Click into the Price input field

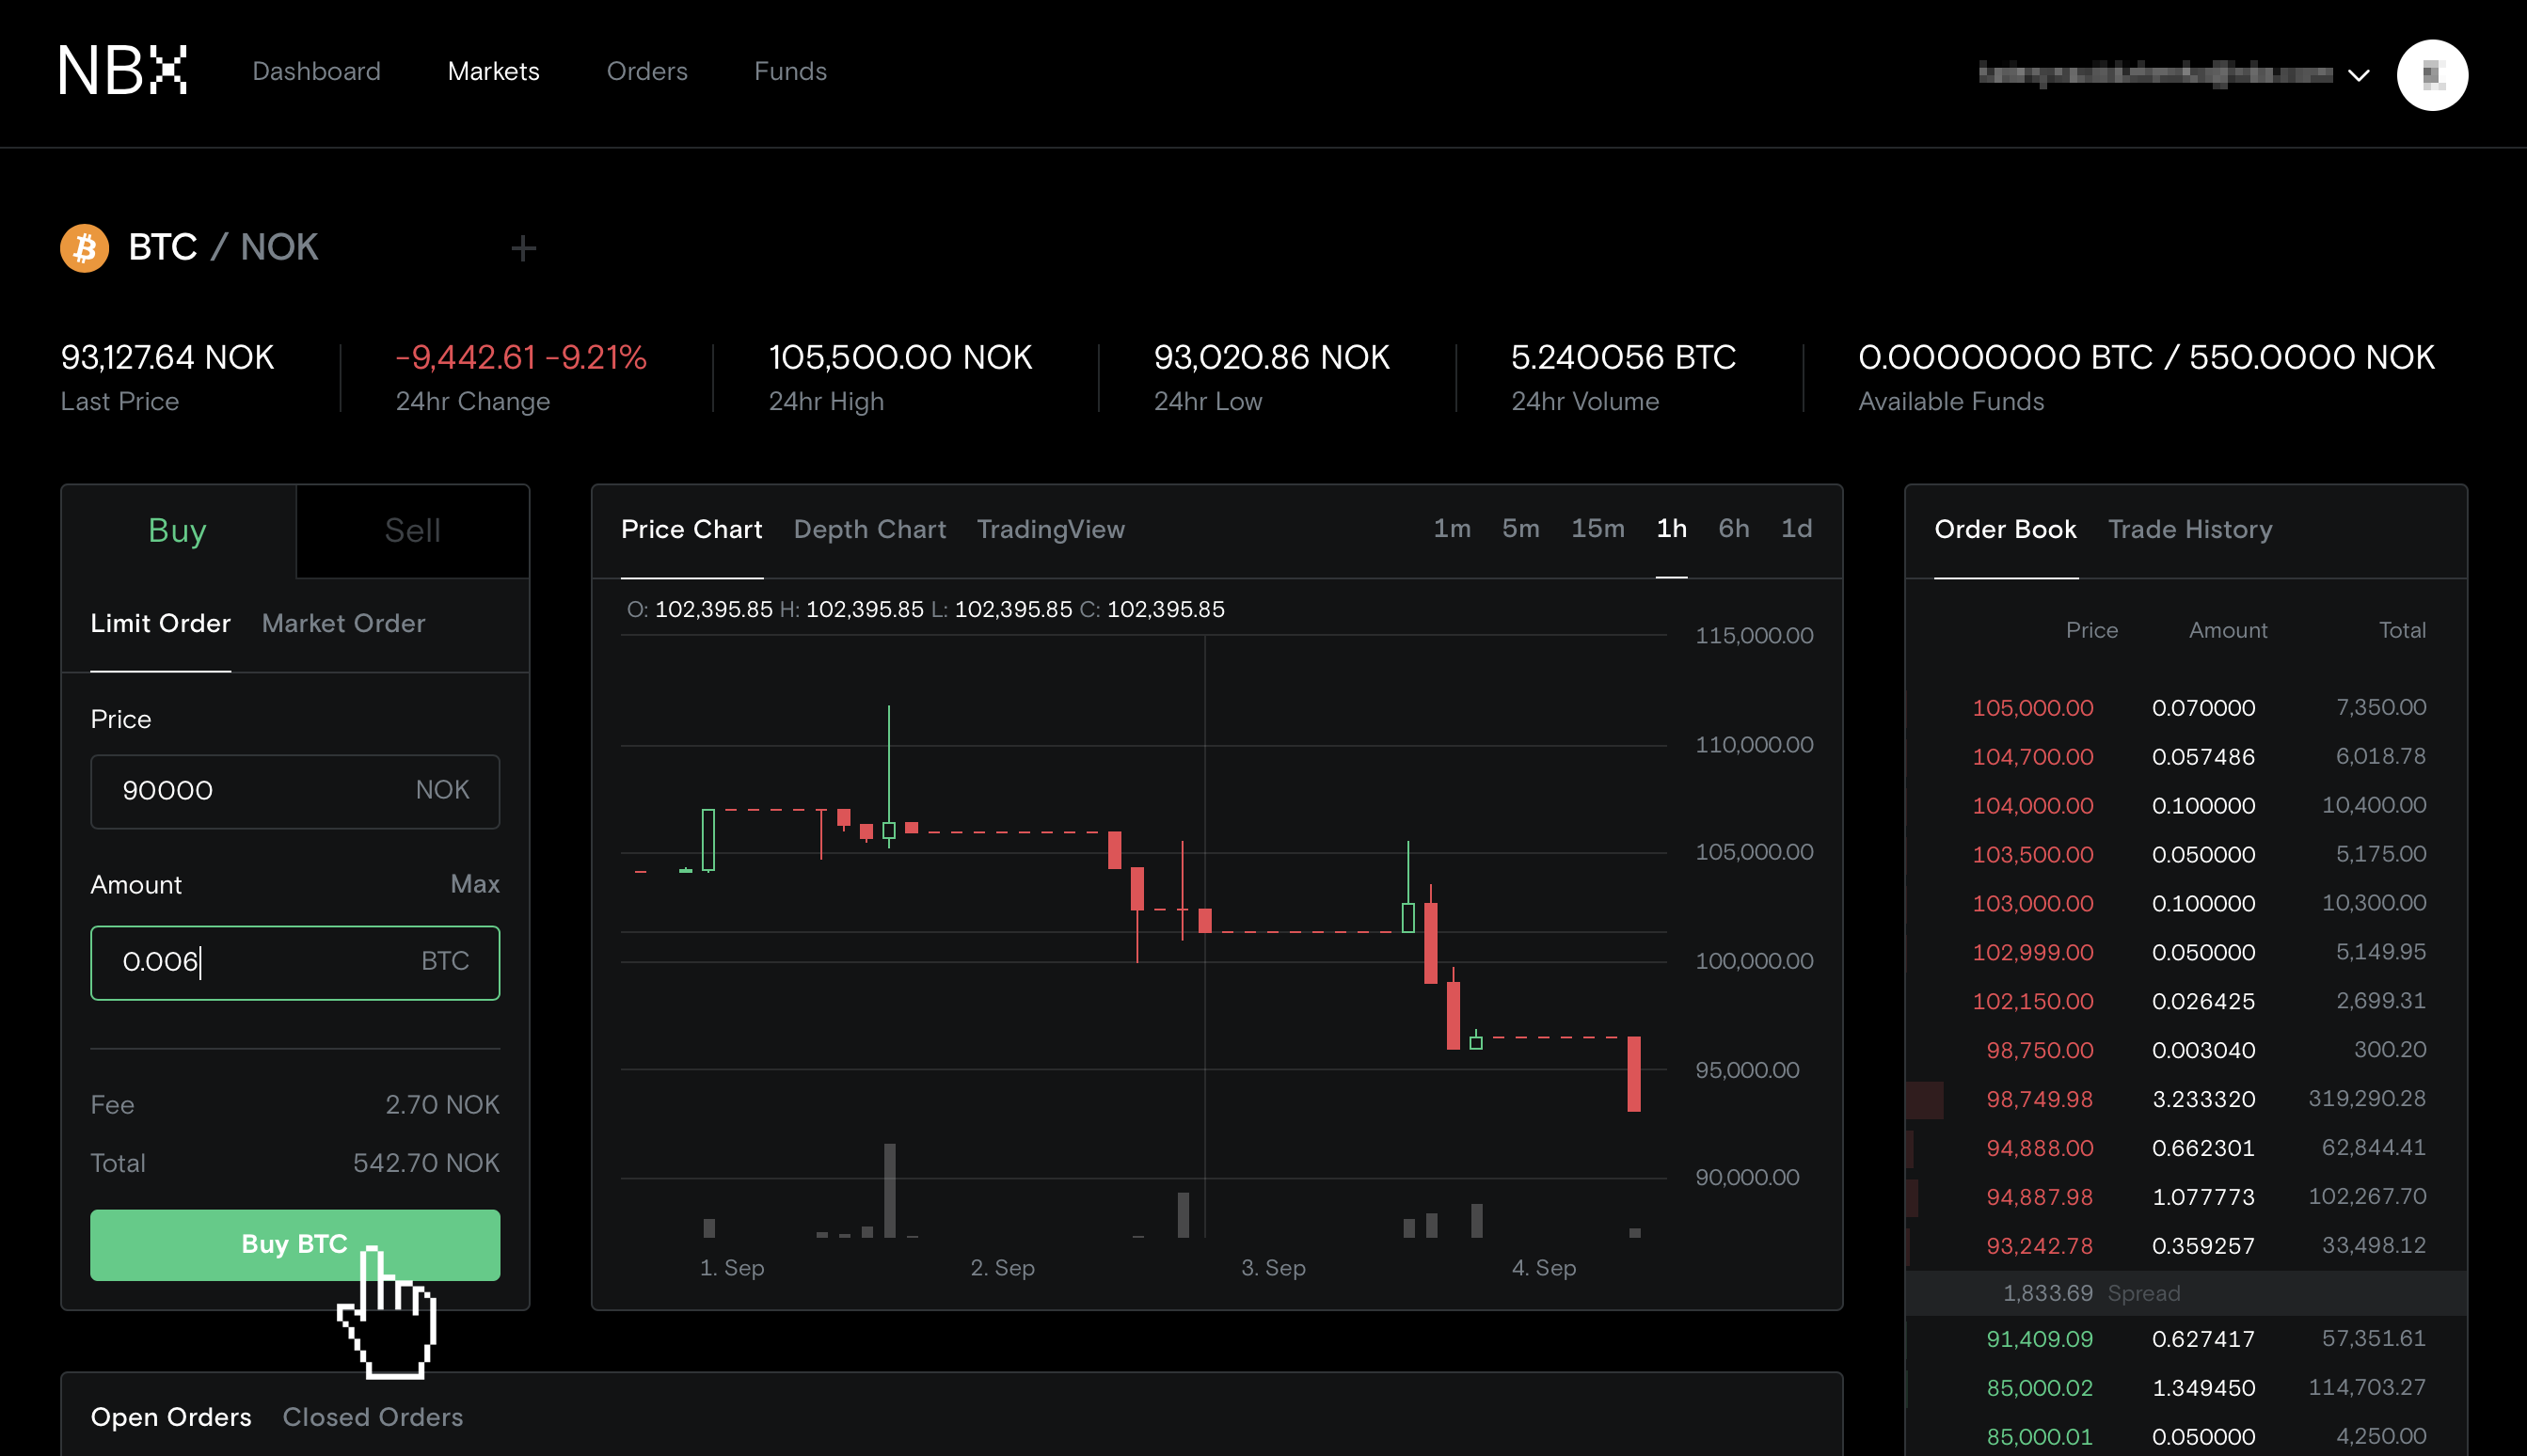click(260, 791)
